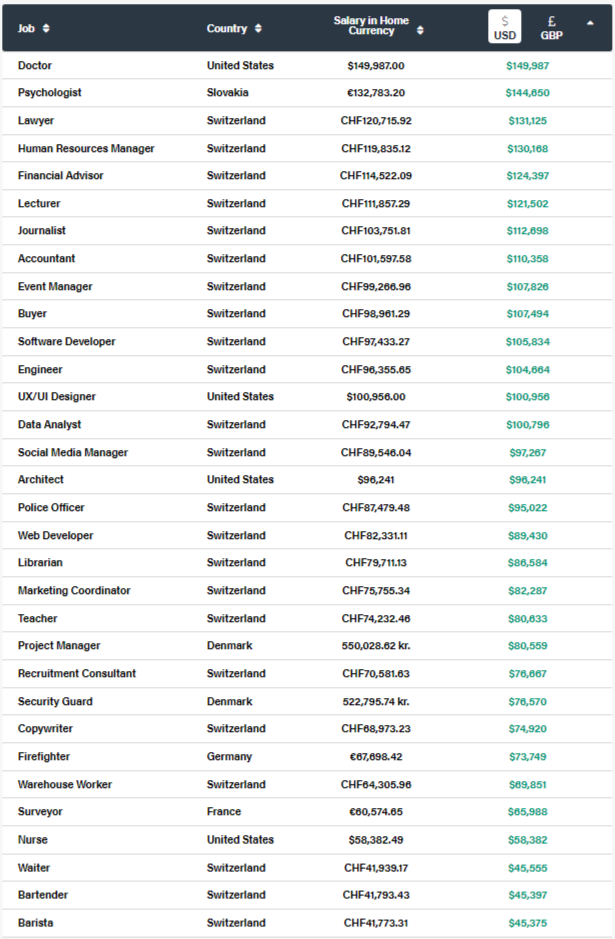The width and height of the screenshot is (615, 939).
Task: Select the Software Developer row
Action: [x=66, y=341]
